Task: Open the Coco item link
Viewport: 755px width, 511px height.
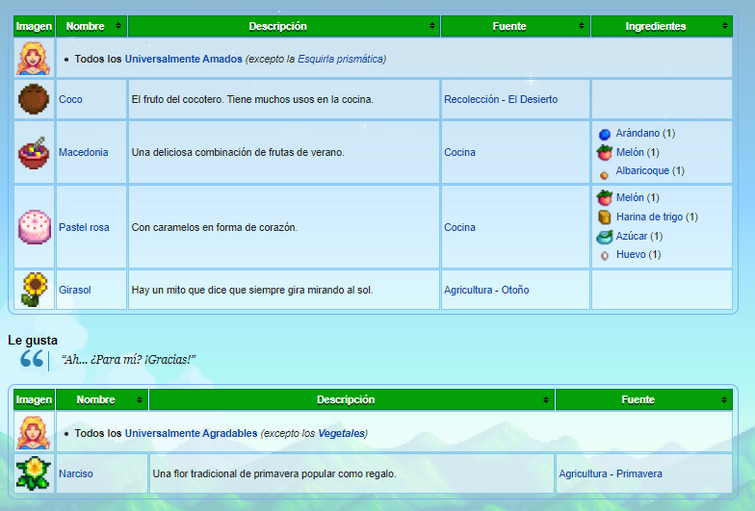Action: 70,99
